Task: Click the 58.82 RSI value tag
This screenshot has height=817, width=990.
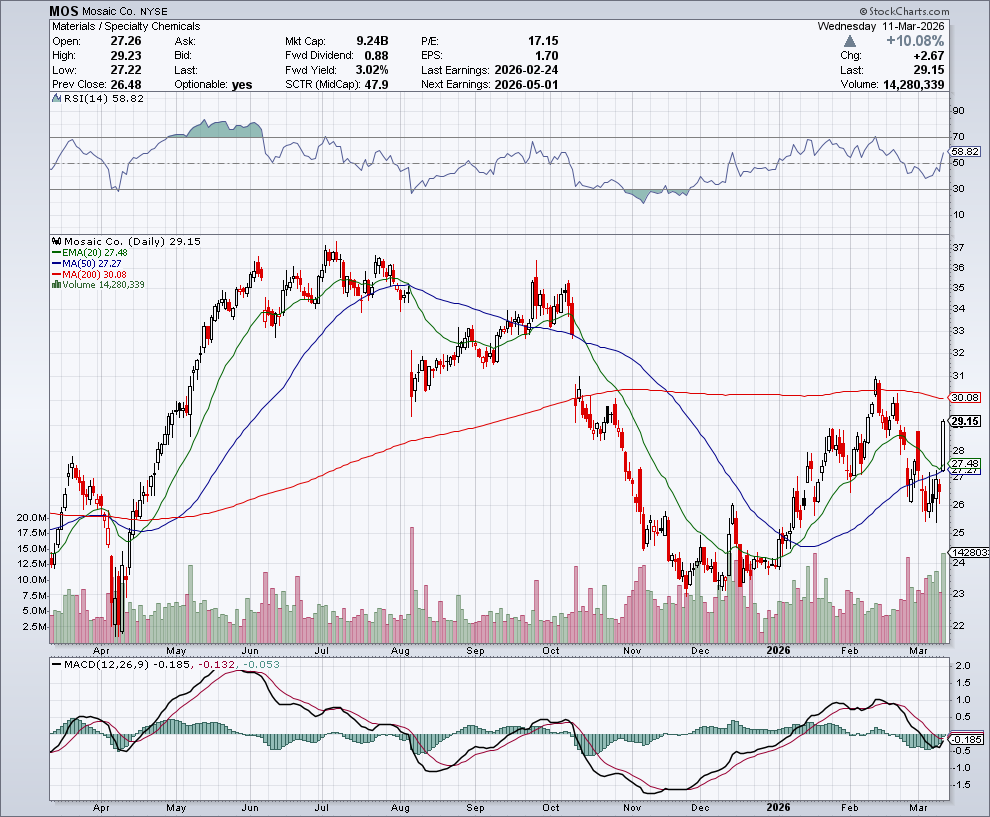Action: click(965, 152)
